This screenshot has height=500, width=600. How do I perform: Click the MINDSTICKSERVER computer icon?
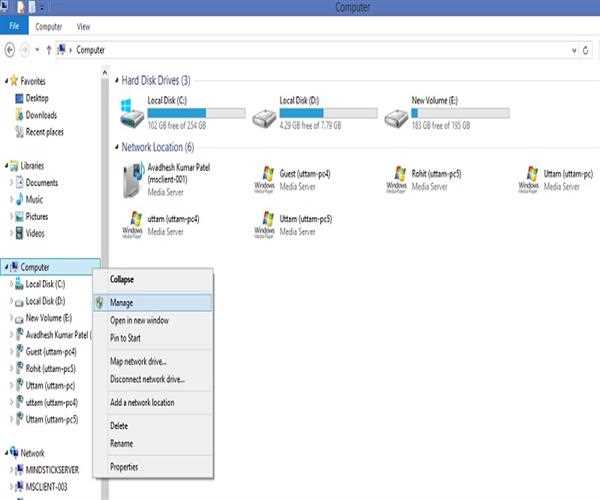[19, 470]
